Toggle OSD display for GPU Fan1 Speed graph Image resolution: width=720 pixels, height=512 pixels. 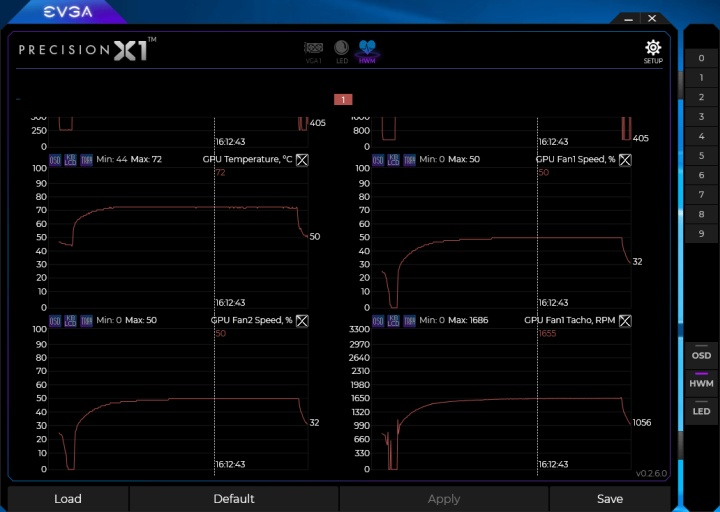click(x=378, y=160)
